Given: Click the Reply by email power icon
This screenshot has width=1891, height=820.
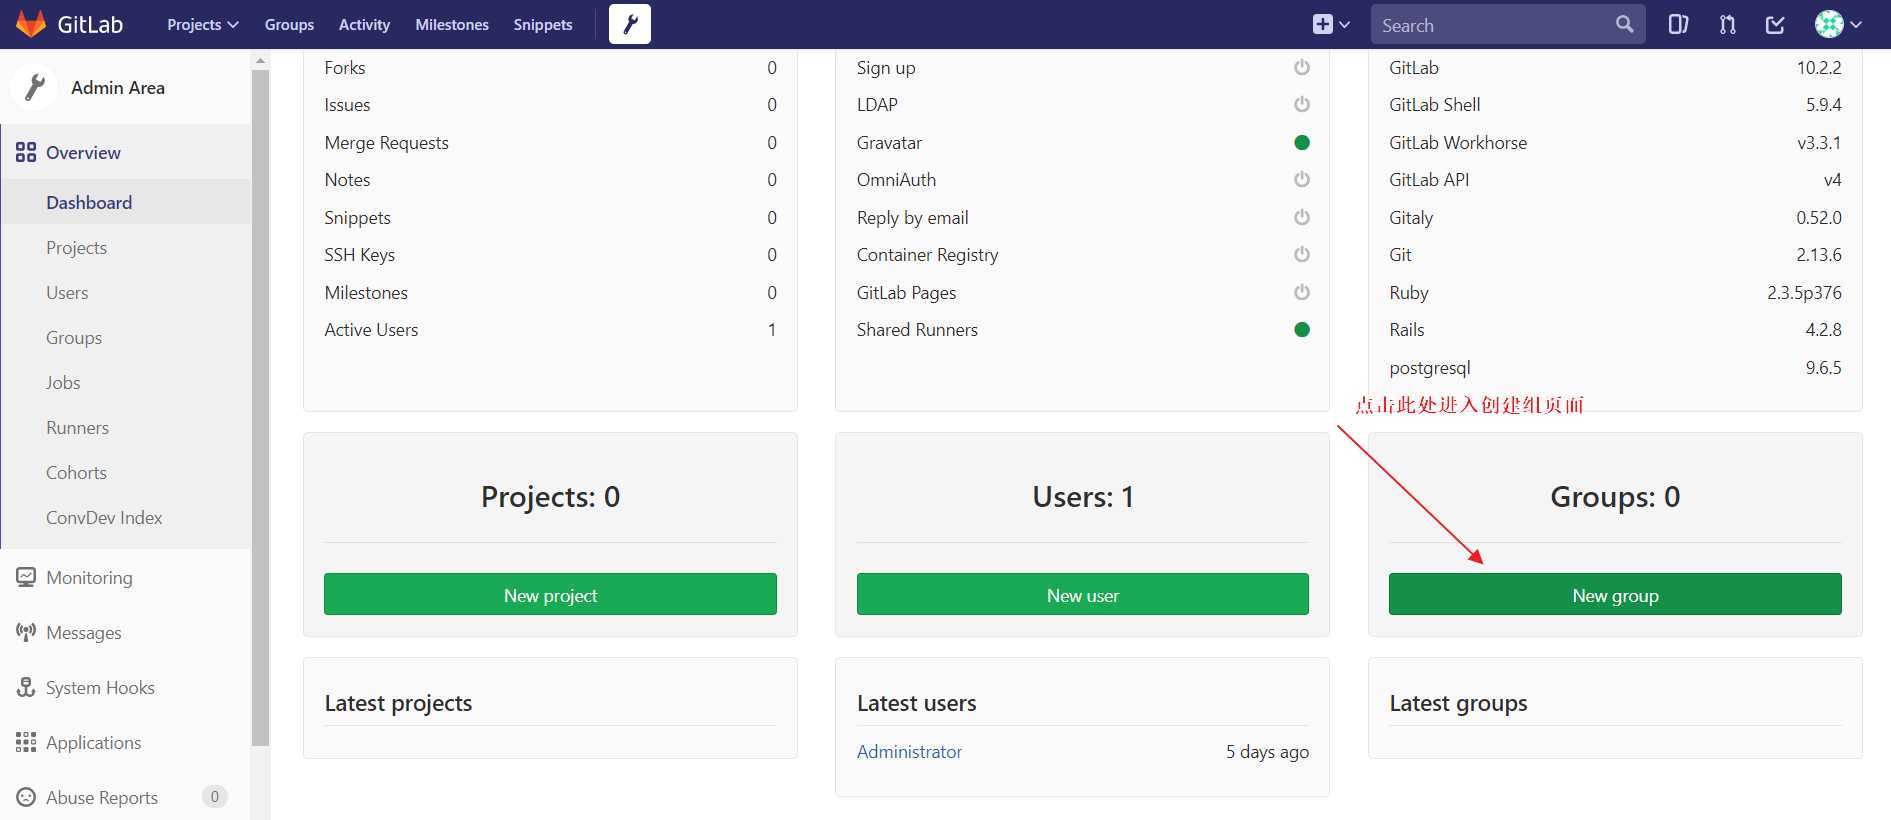Looking at the screenshot, I should click(x=1301, y=217).
